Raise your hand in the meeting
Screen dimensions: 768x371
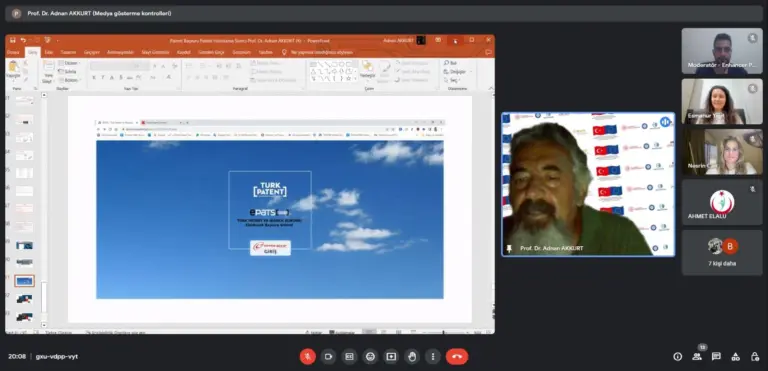pyautogui.click(x=412, y=356)
